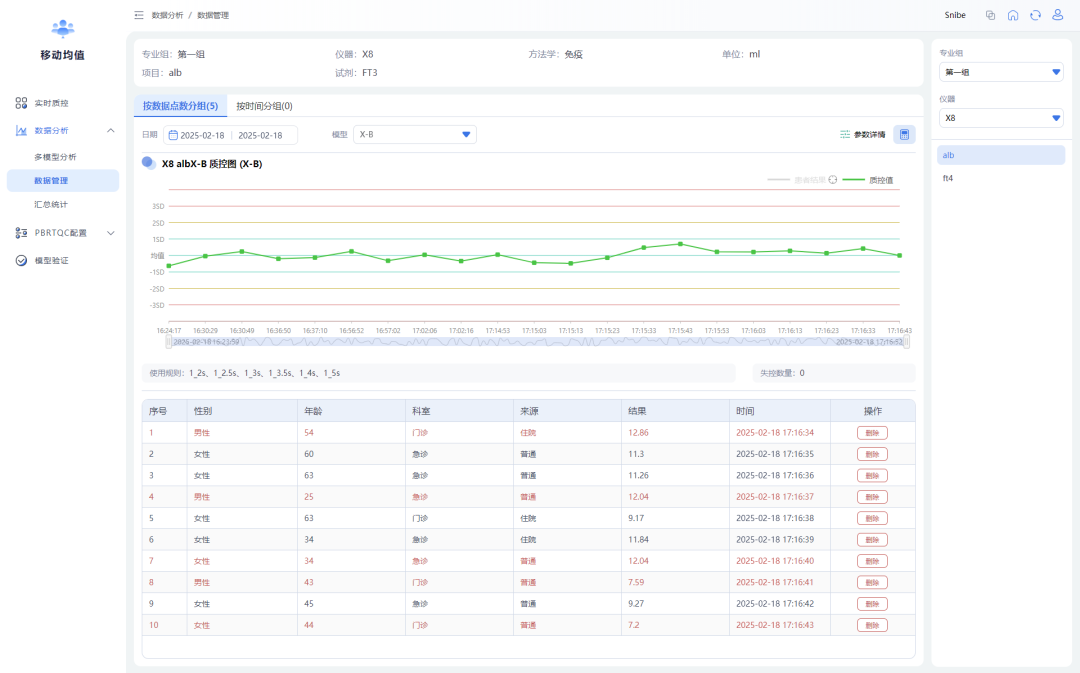Viewport: 1080px width, 673px height.
Task: Open the user profile icon
Action: pyautogui.click(x=1057, y=15)
